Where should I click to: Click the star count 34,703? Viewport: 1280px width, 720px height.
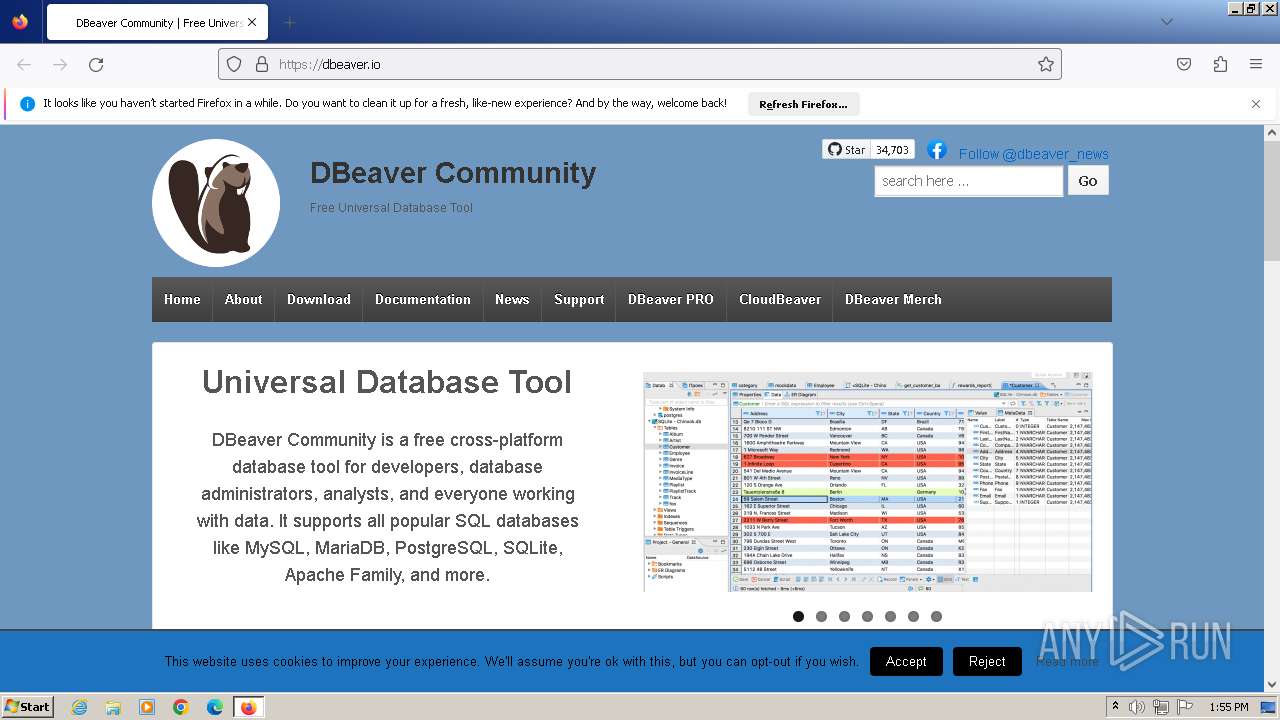(892, 150)
